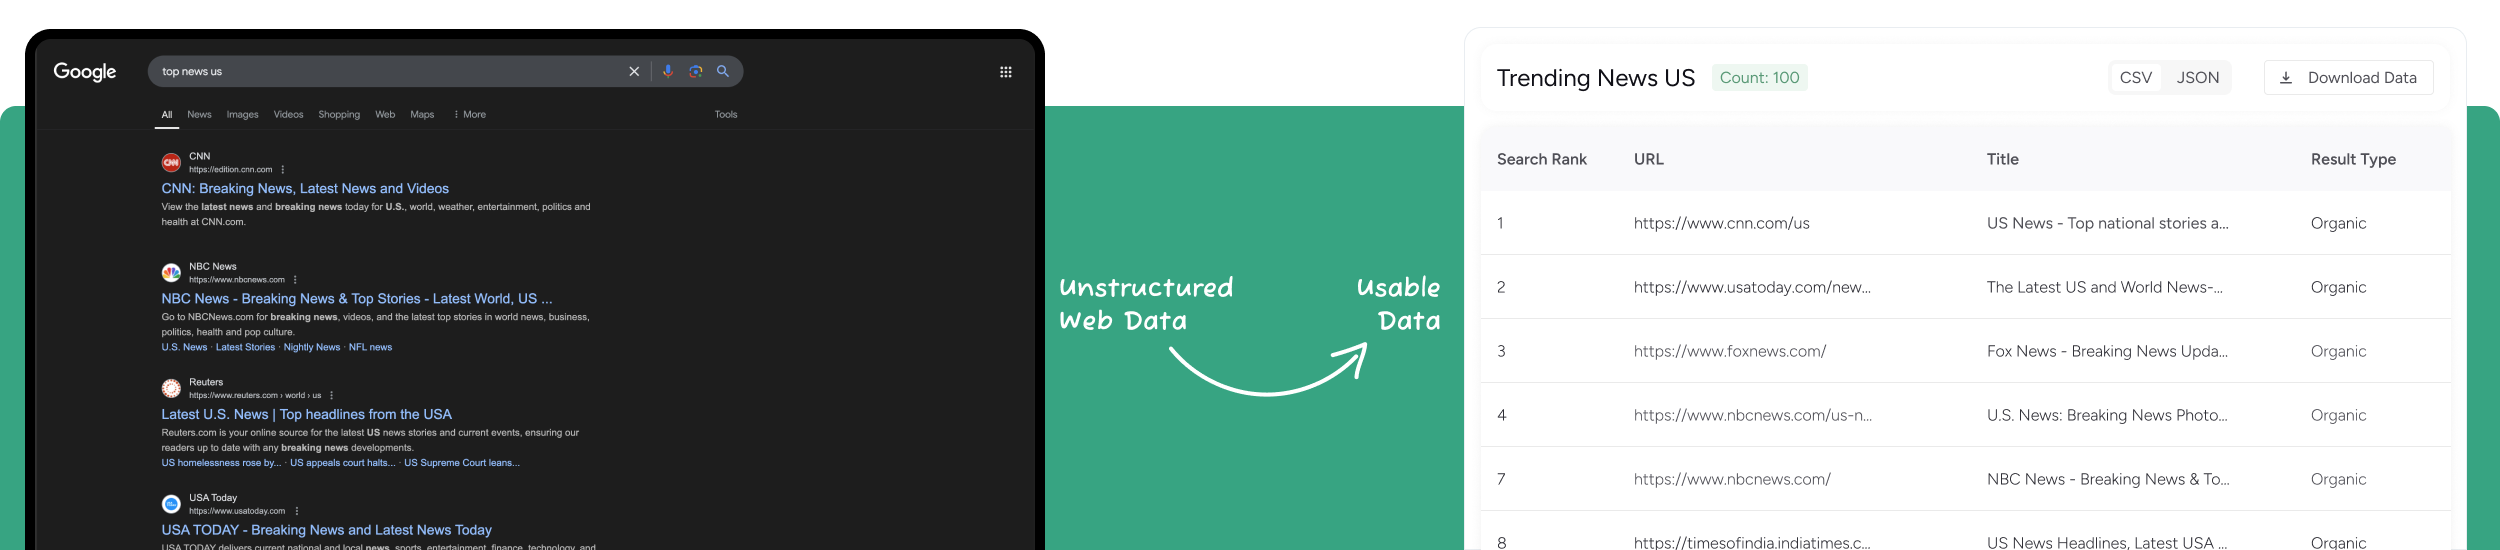Switch data format to JSON

(2197, 78)
